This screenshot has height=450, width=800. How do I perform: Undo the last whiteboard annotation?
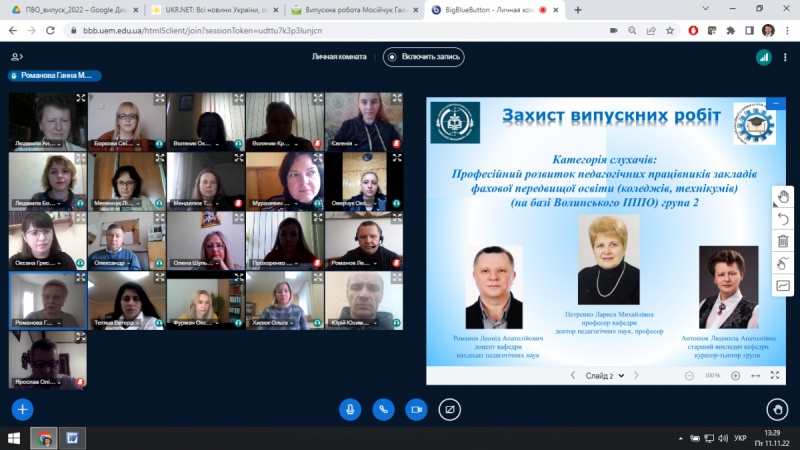(783, 219)
